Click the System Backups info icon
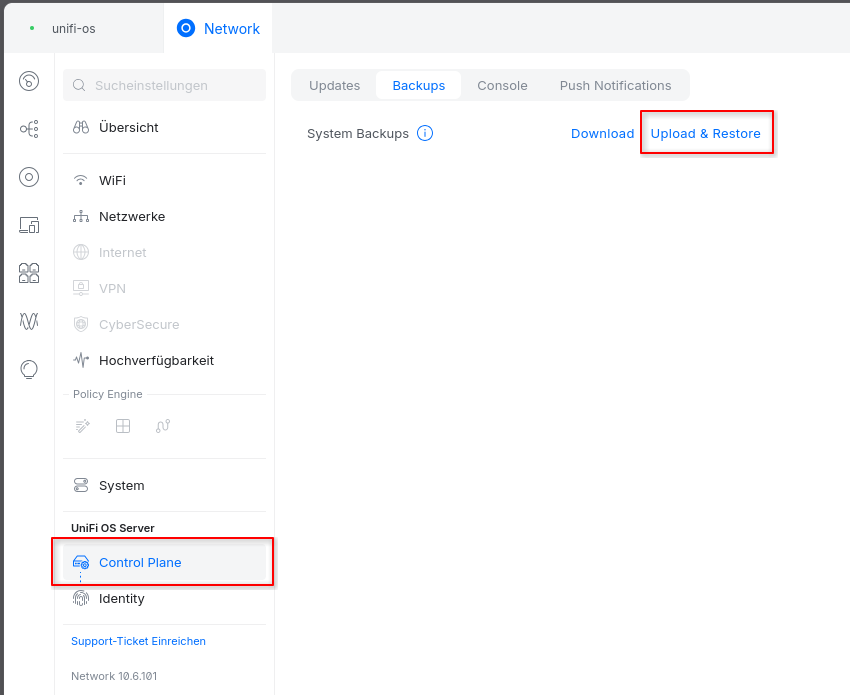The height and width of the screenshot is (695, 850). point(425,133)
